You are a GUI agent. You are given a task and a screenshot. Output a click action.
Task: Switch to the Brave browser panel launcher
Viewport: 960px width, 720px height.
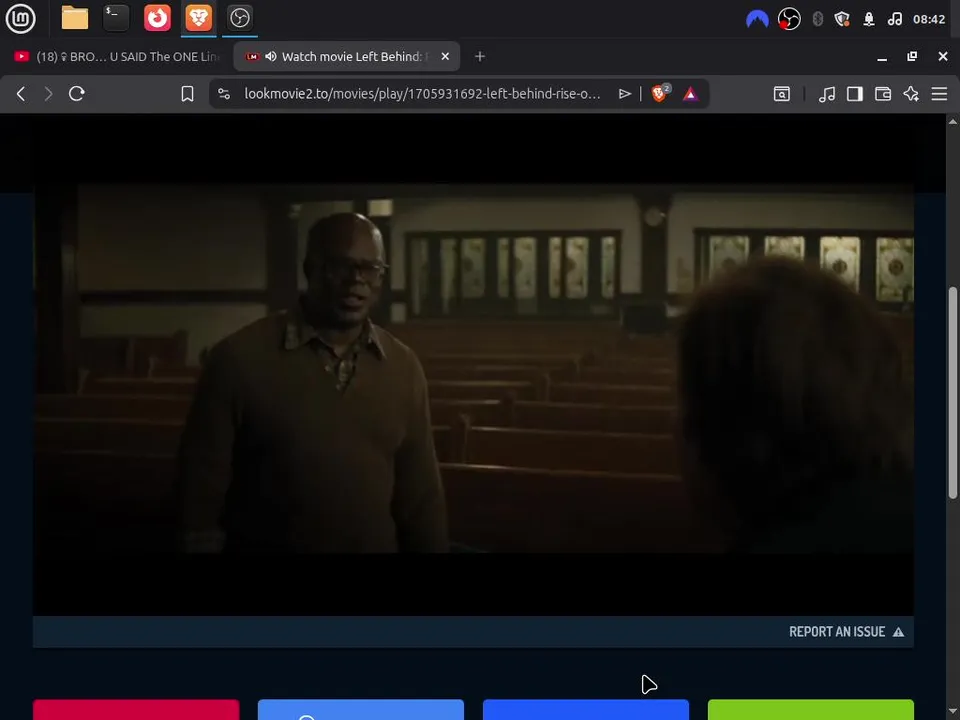(198, 18)
